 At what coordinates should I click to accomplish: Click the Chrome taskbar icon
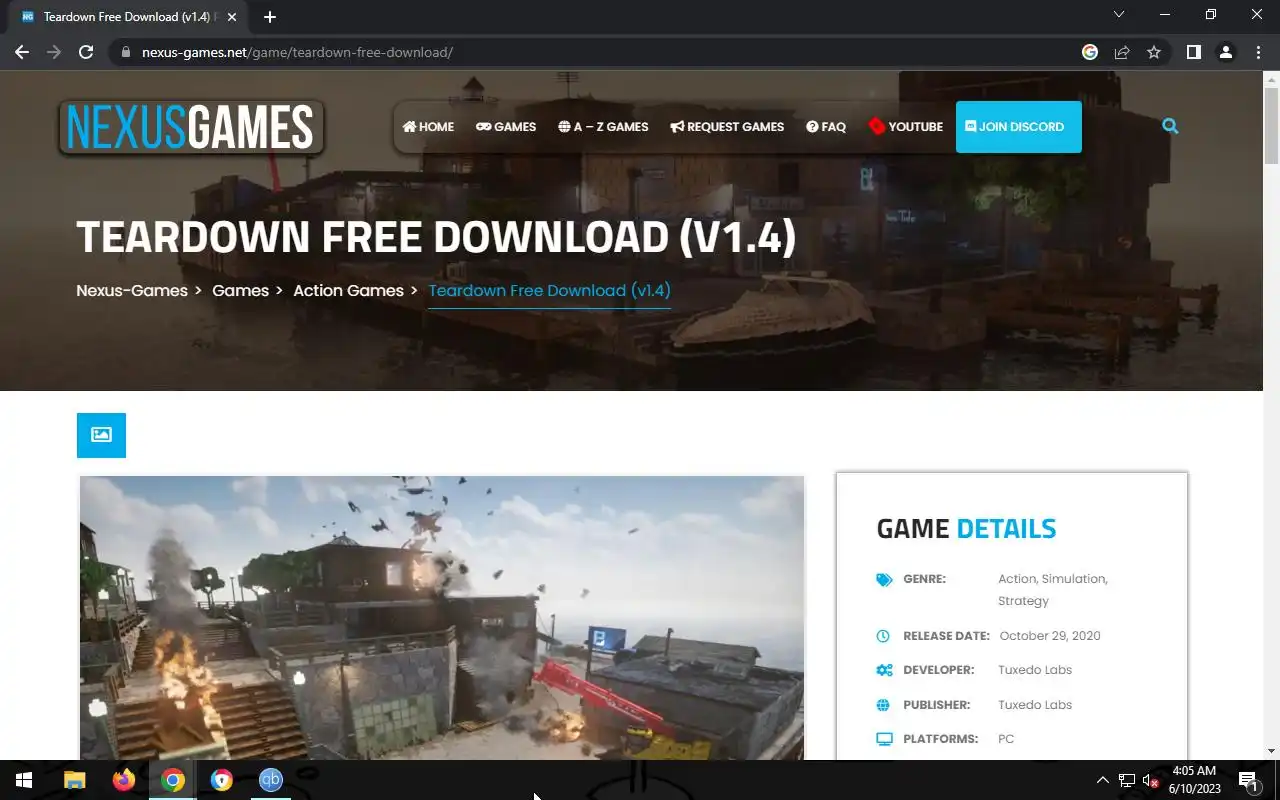pyautogui.click(x=173, y=780)
